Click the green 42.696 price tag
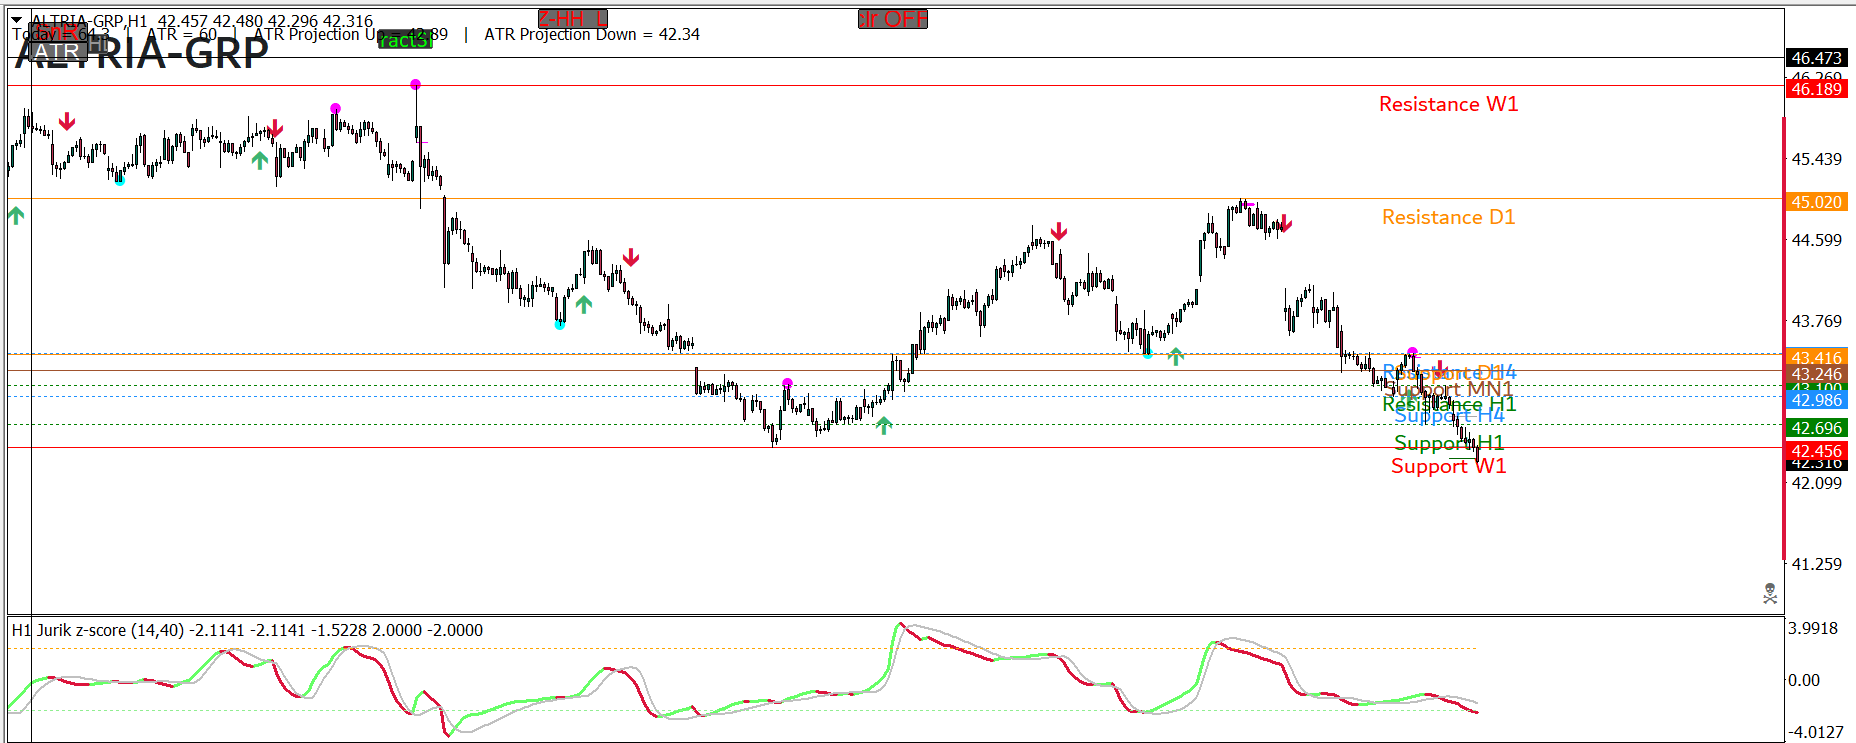 [1816, 428]
